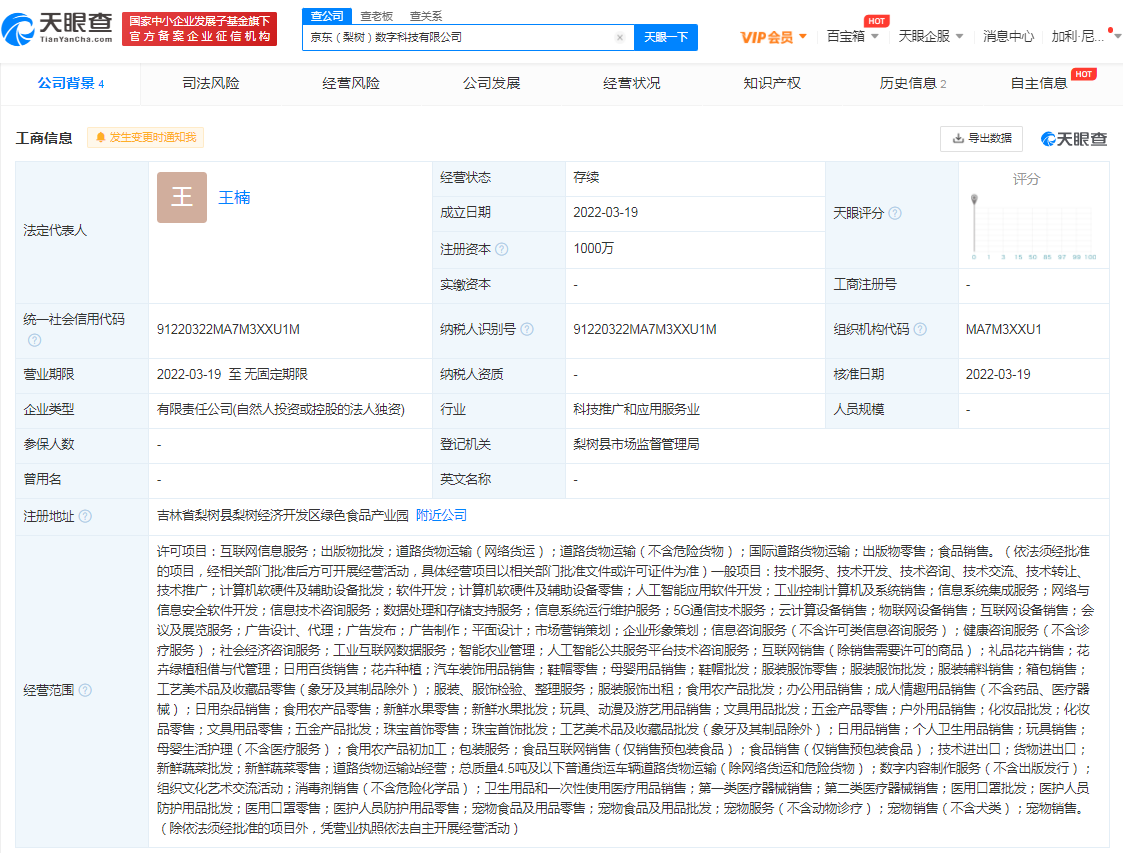Switch to 司法风险 tab

[x=211, y=84]
